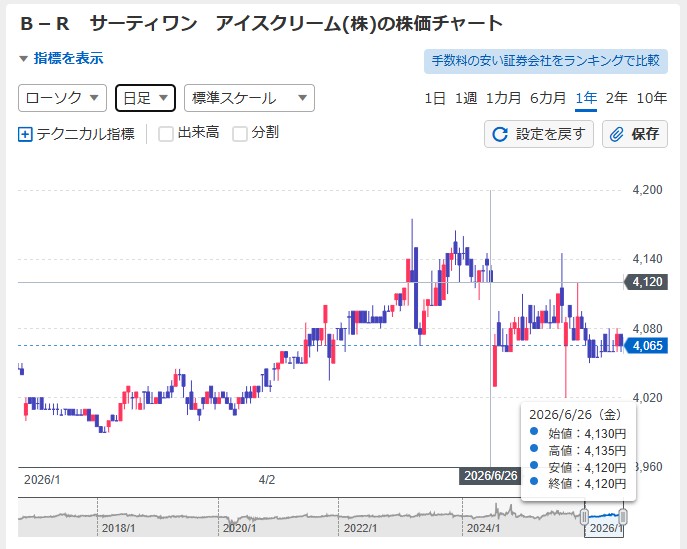Click the 終値：4,120円 tooltip row

pyautogui.click(x=578, y=484)
